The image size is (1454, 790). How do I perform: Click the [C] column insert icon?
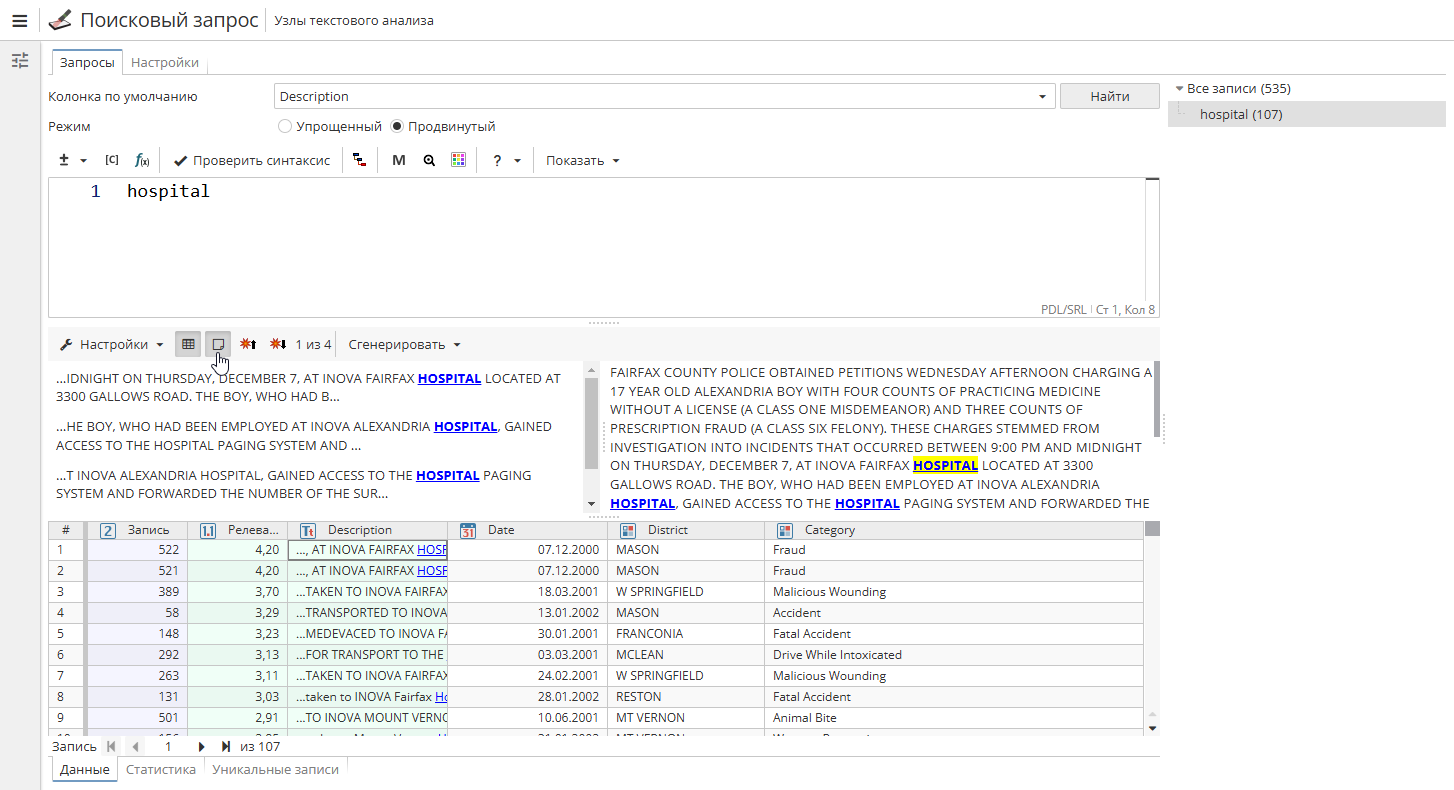coord(112,160)
